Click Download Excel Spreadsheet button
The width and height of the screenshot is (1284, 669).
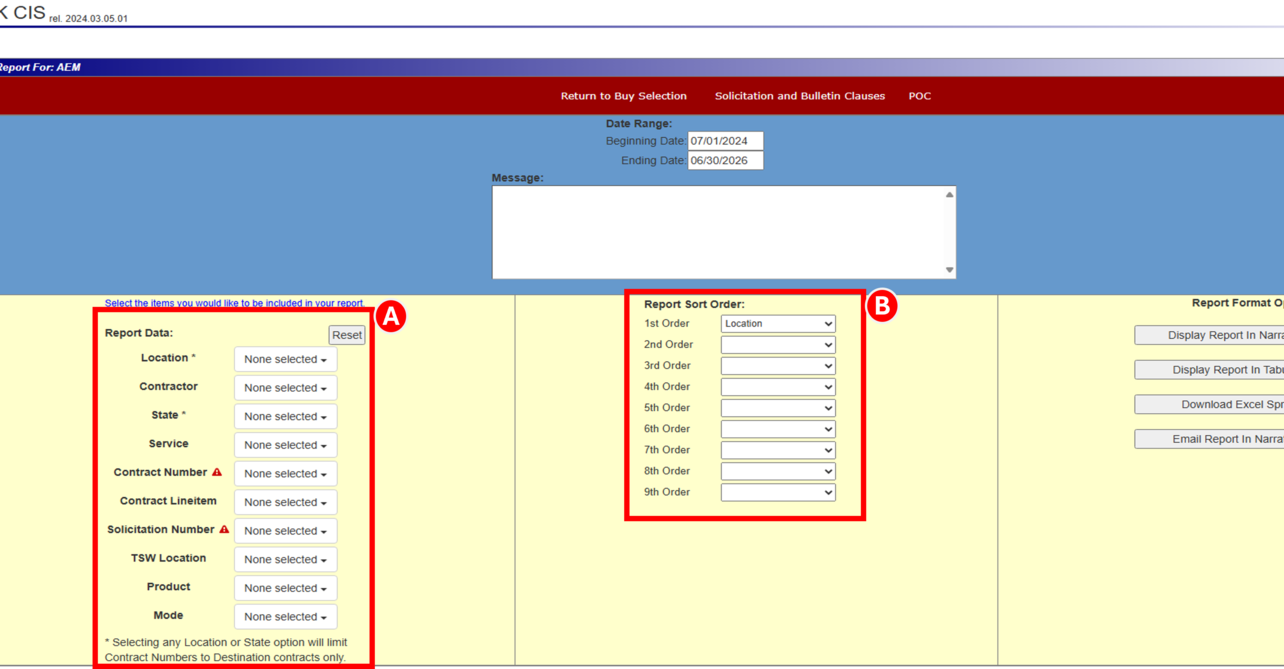[x=1209, y=404]
